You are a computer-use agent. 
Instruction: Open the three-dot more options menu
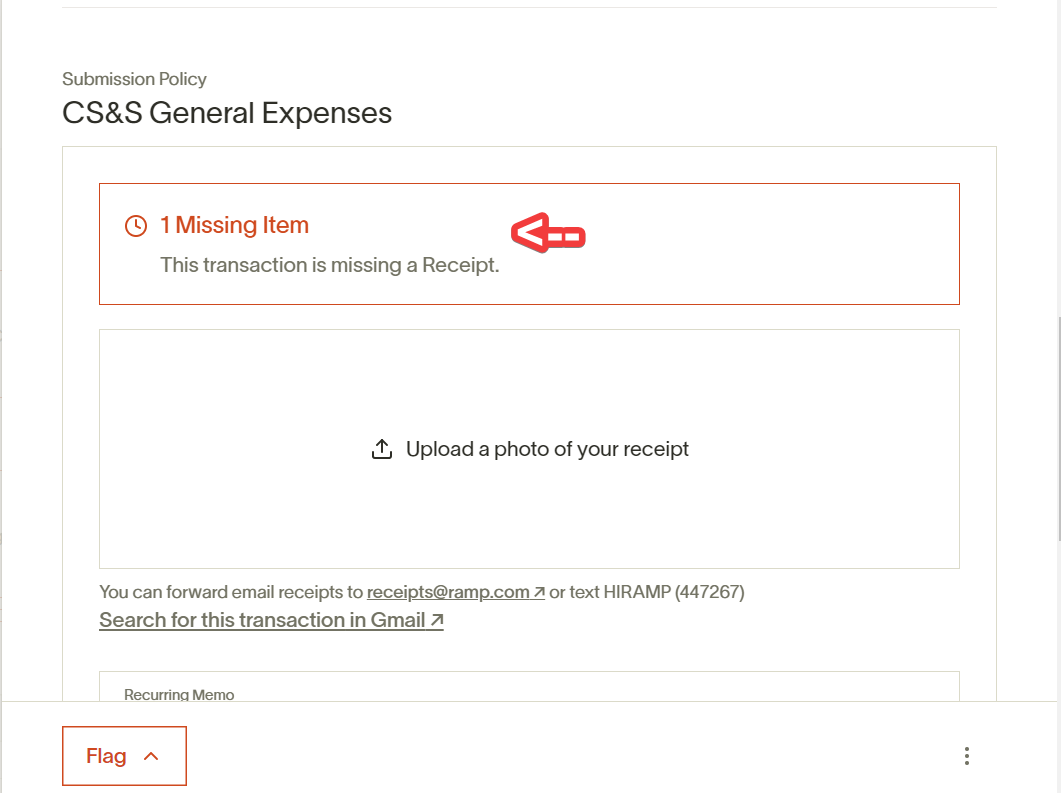click(x=966, y=756)
